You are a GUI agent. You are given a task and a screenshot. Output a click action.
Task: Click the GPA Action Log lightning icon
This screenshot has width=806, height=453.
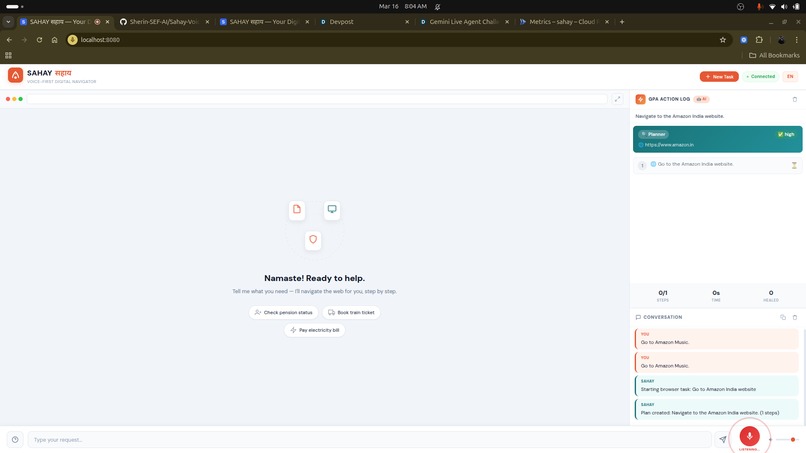pyautogui.click(x=640, y=99)
